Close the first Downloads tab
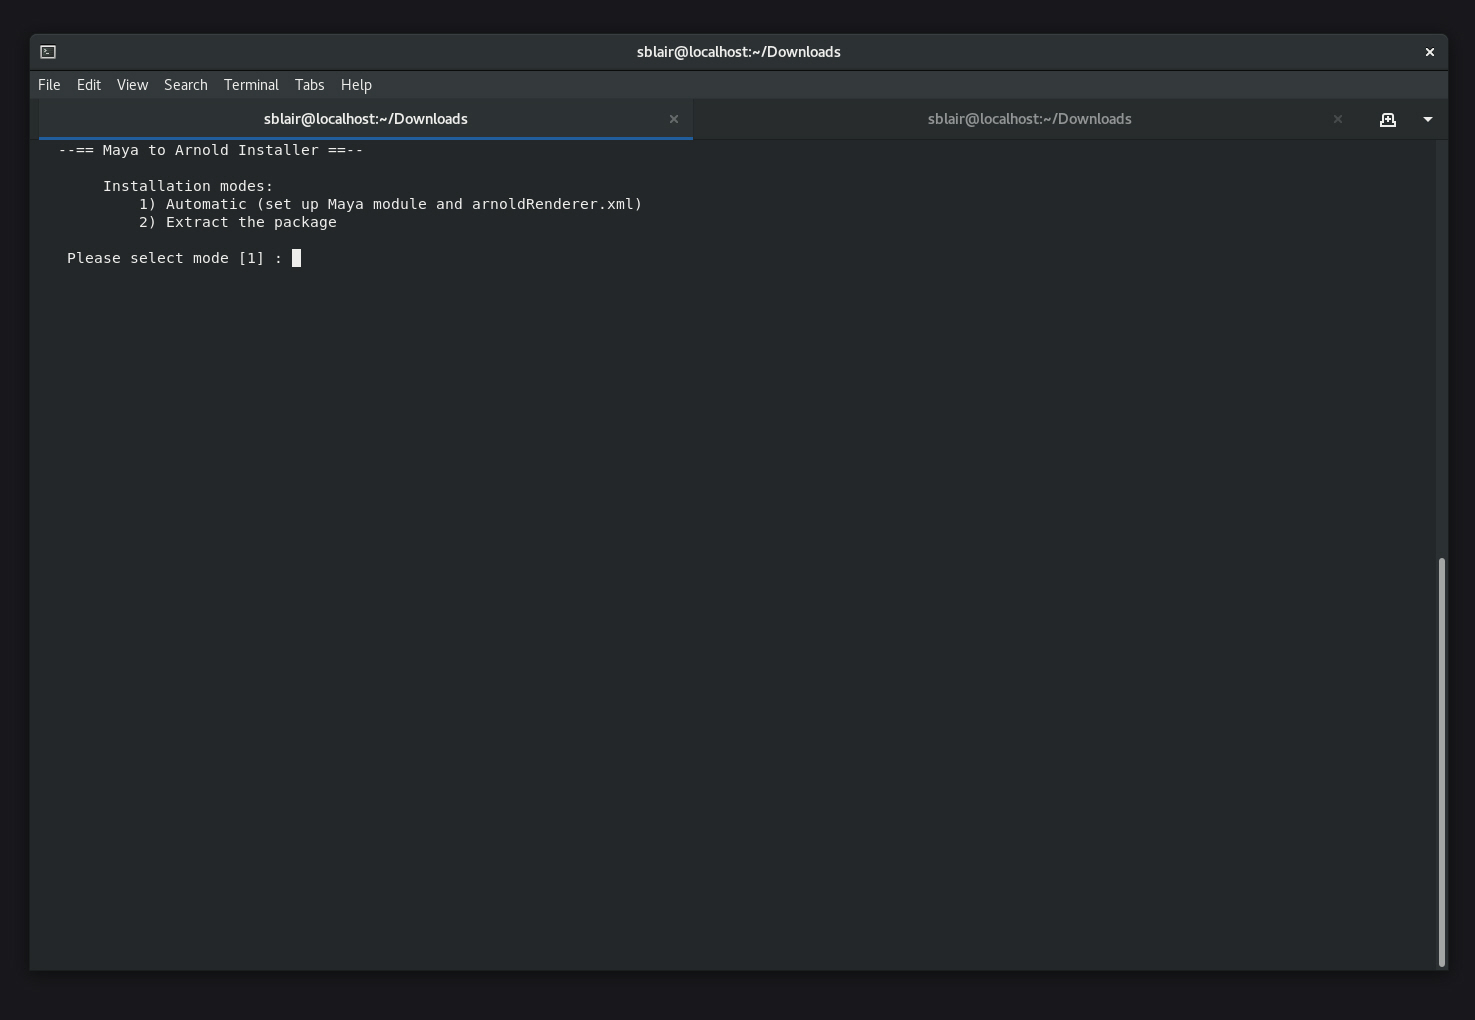This screenshot has width=1475, height=1020. coord(674,119)
